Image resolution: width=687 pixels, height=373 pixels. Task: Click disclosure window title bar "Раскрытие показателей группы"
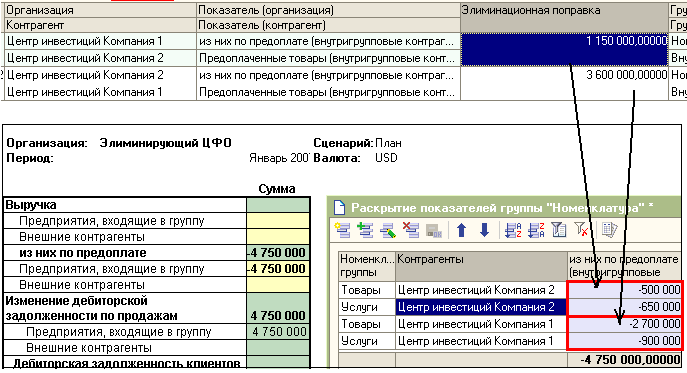point(504,207)
